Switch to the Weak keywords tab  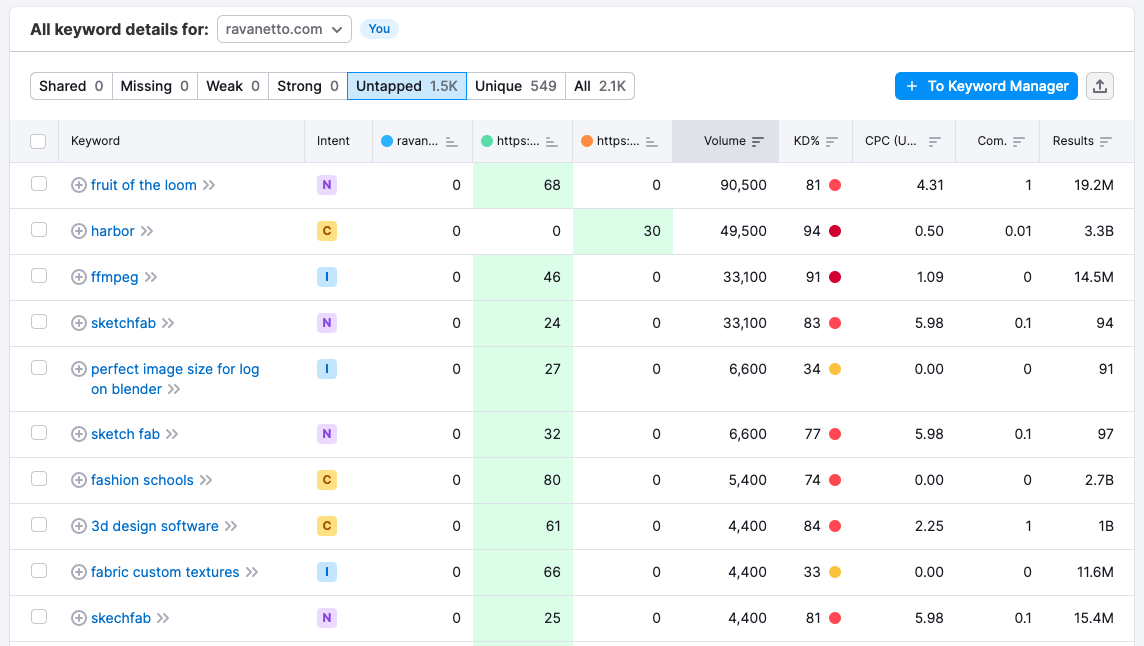point(233,86)
